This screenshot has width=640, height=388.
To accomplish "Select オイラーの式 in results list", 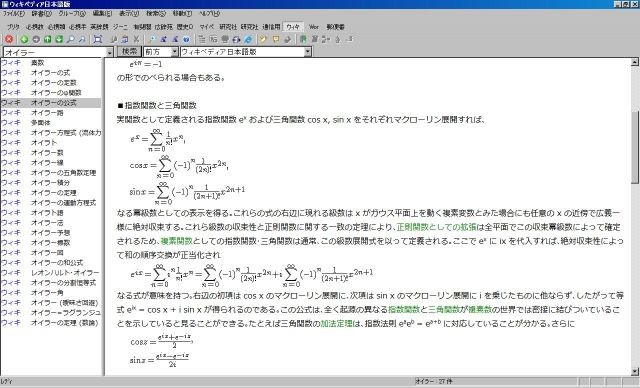I will pos(50,73).
